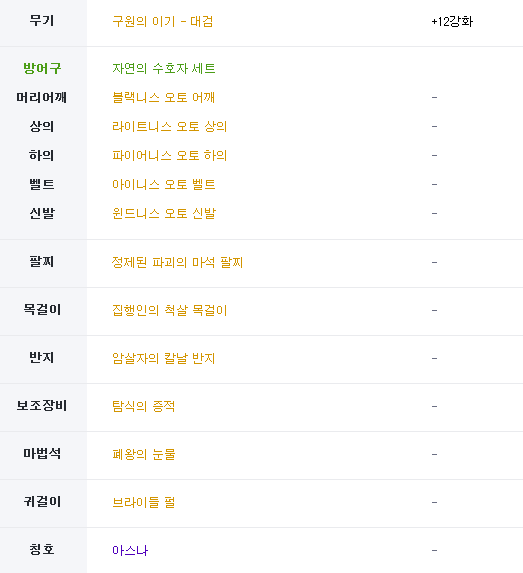The width and height of the screenshot is (523, 573).
Task: Click the +12강화 reinforcement value
Action: coord(452,21)
